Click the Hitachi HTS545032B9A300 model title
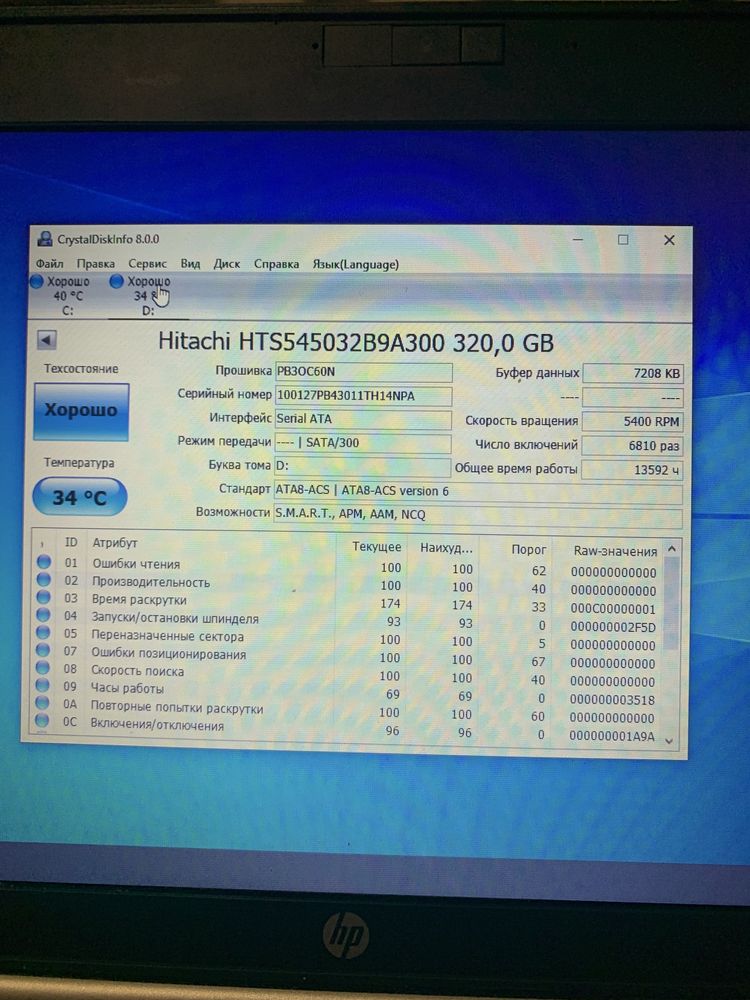The width and height of the screenshot is (750, 1000). click(x=356, y=342)
